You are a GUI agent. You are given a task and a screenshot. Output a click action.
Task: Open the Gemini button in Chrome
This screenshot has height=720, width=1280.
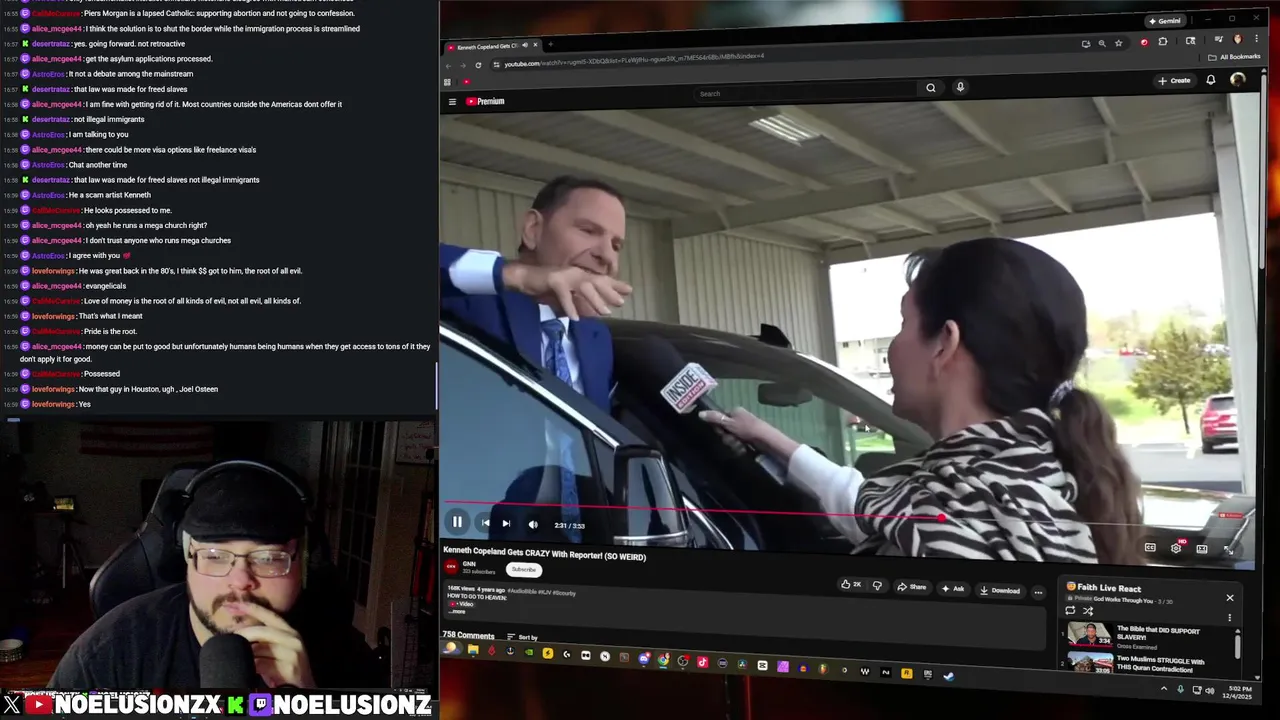(x=1165, y=21)
